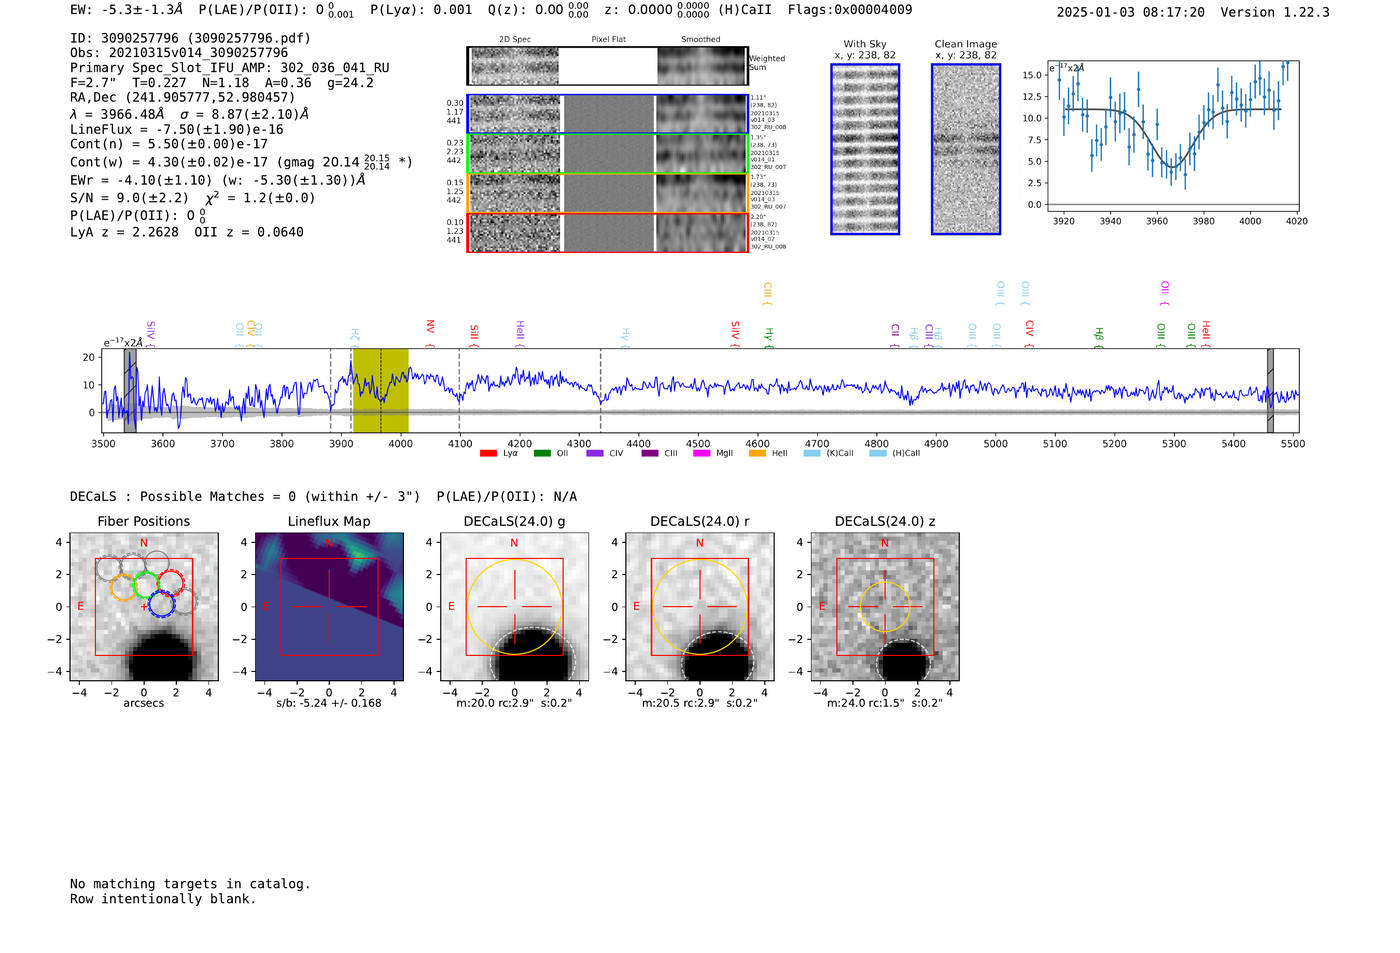
Task: Click the purple HeII marker near 4200
Action: coord(520,334)
